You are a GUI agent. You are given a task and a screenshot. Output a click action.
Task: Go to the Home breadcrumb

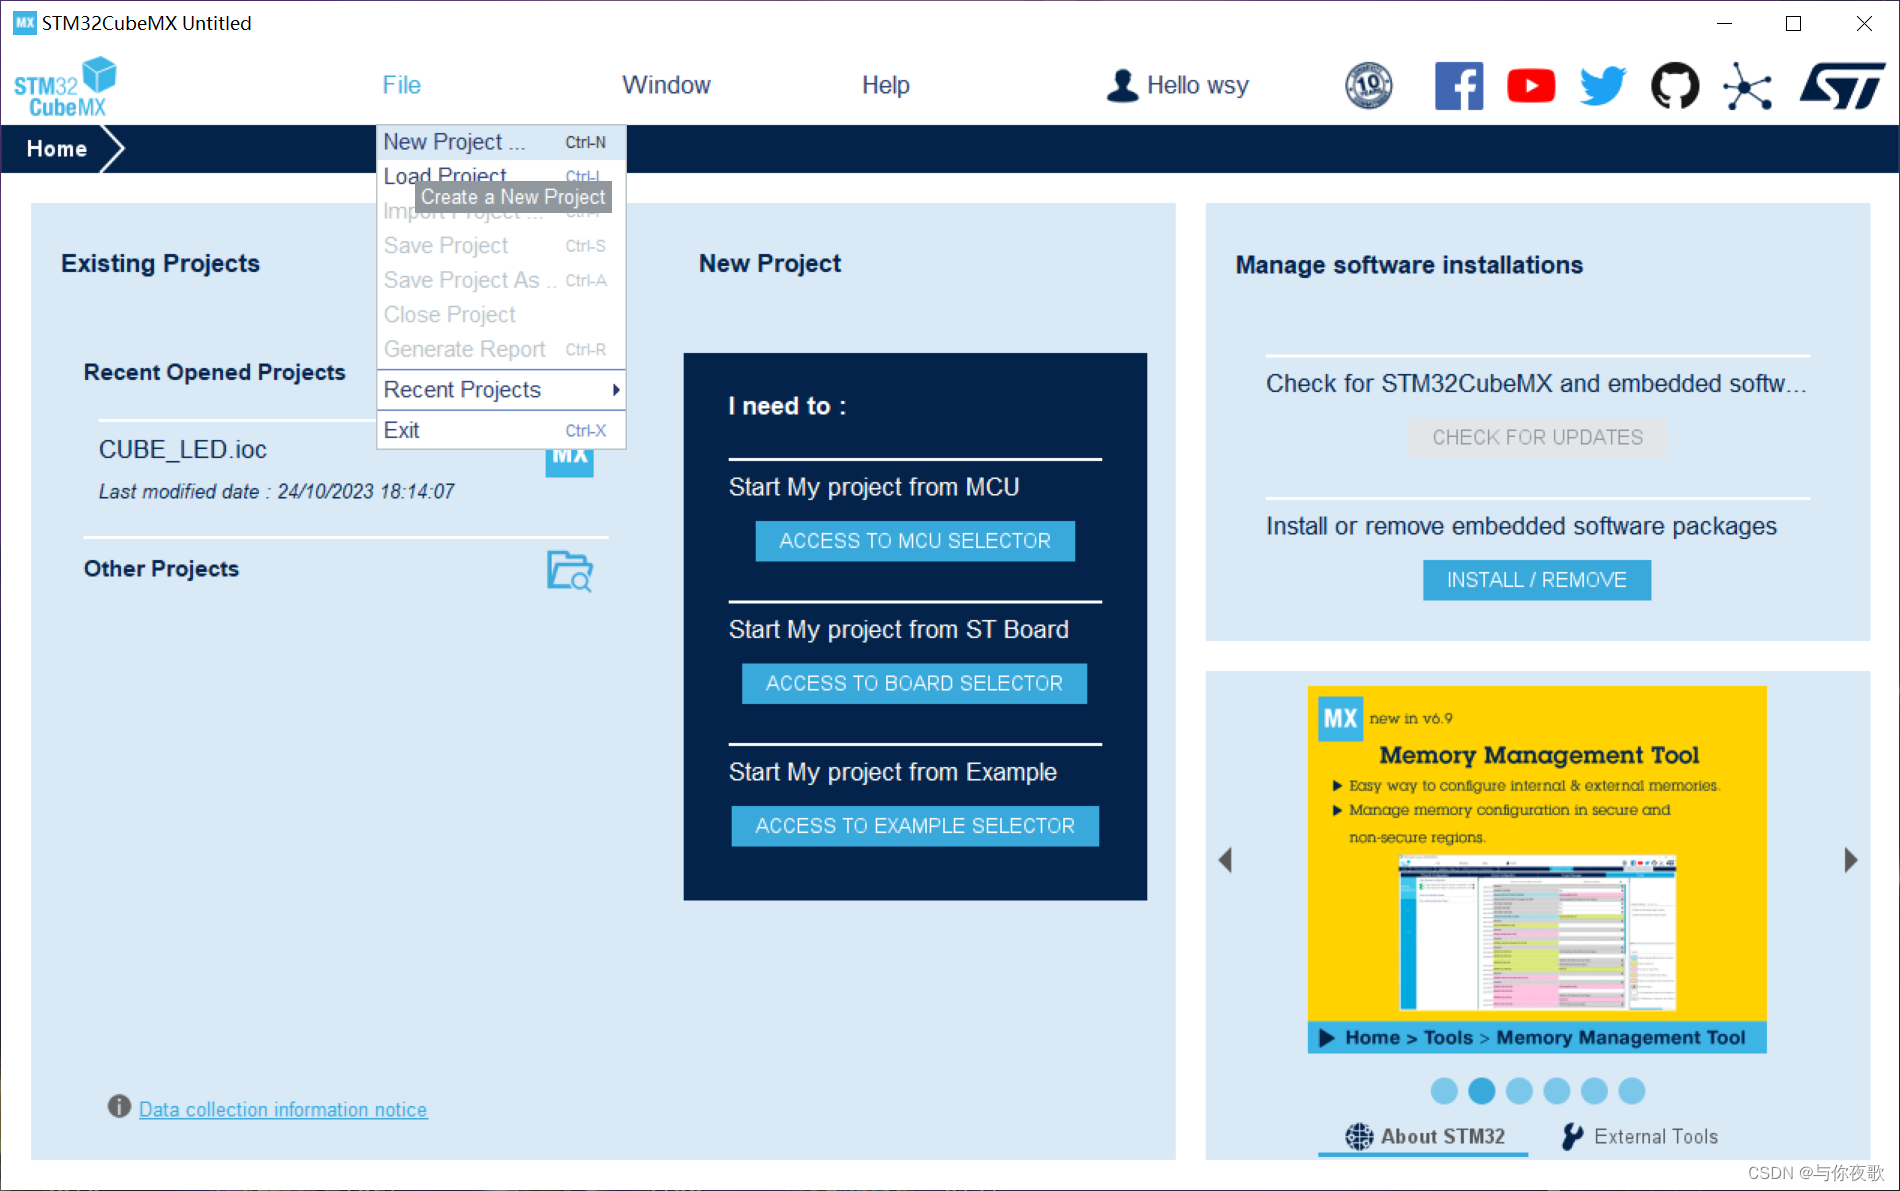(x=57, y=149)
